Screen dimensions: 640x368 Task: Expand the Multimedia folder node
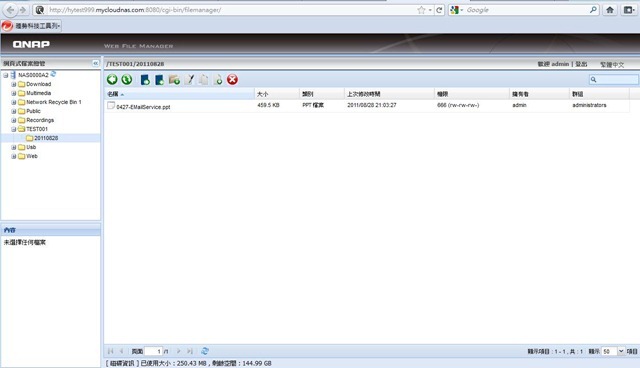pyautogui.click(x=13, y=93)
